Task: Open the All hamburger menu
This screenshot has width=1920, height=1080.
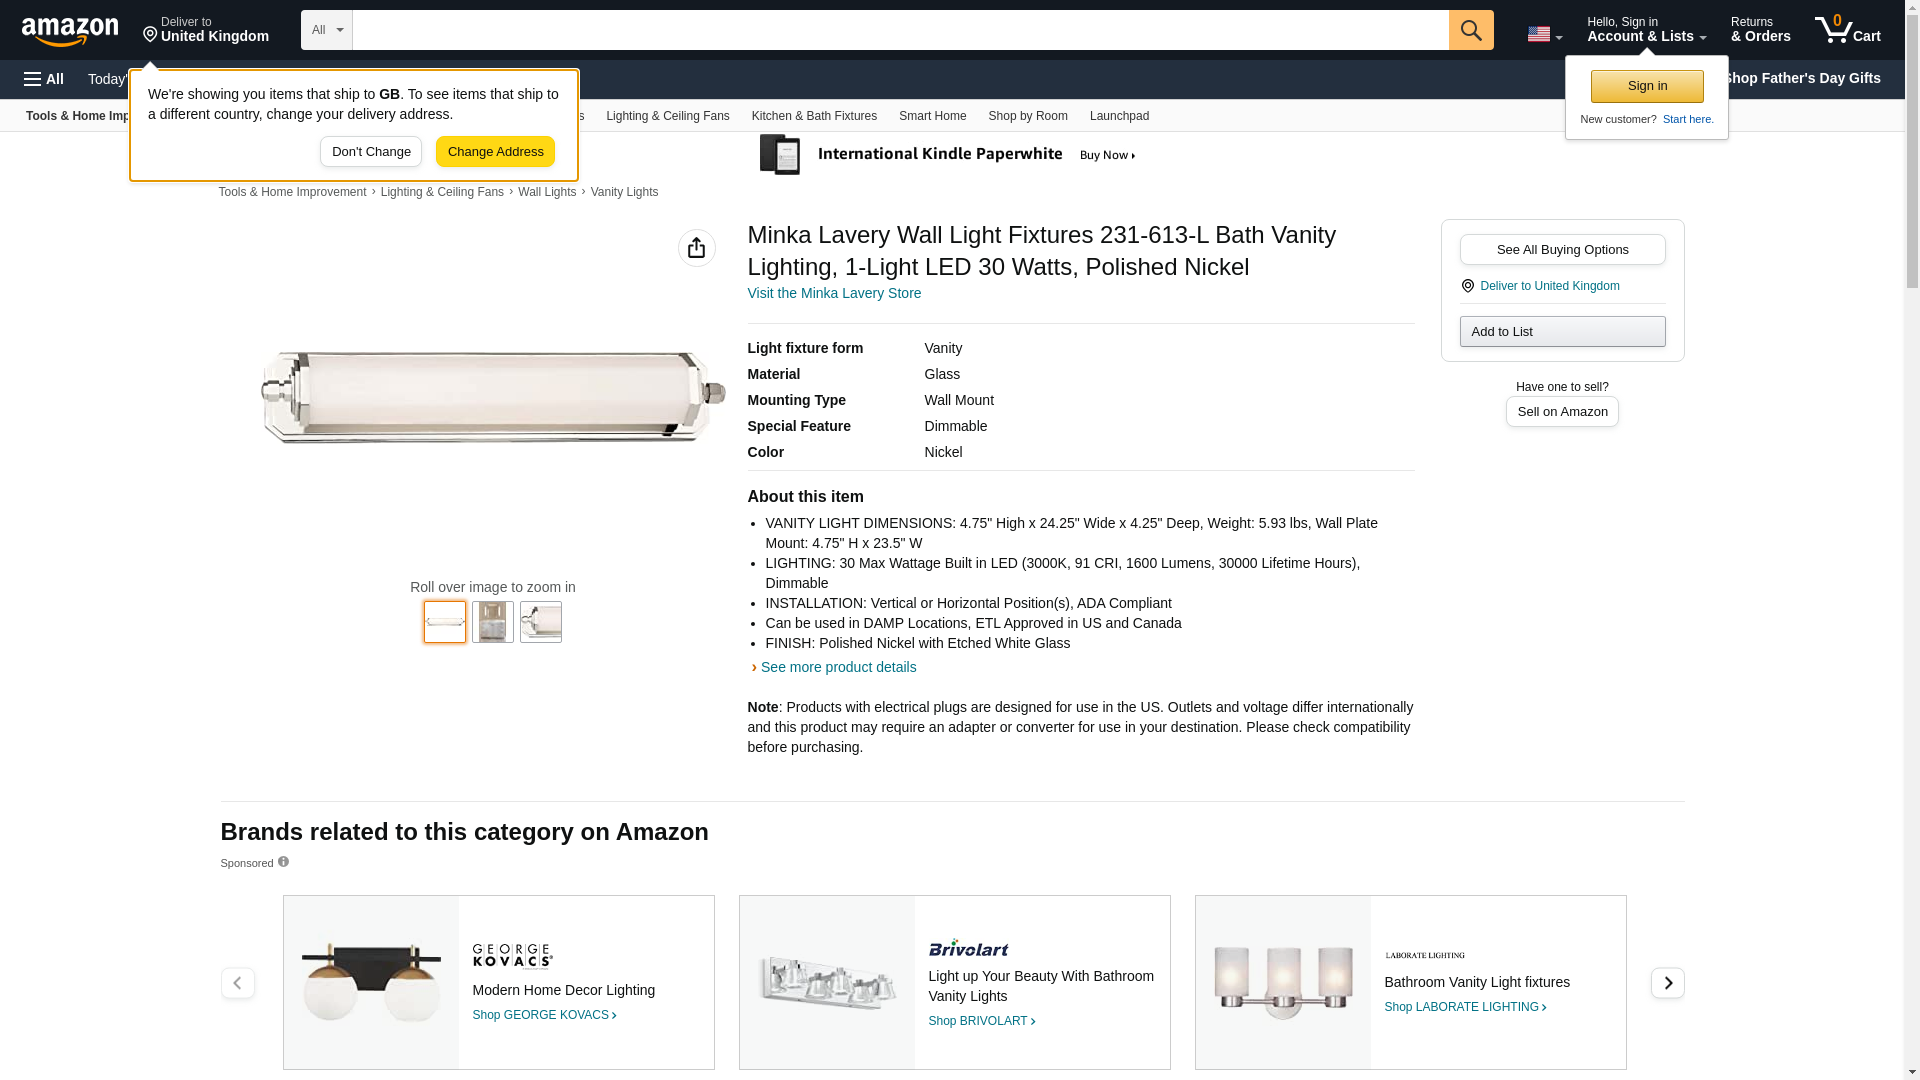Action: (x=44, y=79)
